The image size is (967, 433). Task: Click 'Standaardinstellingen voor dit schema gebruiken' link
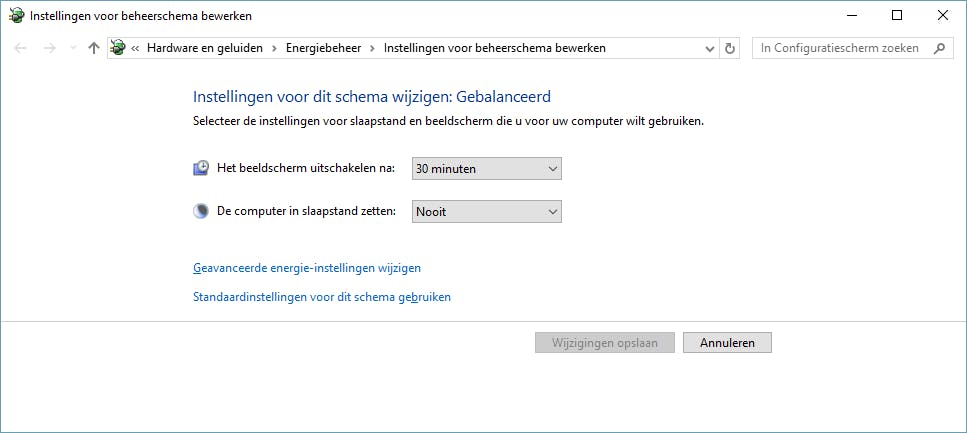point(321,297)
